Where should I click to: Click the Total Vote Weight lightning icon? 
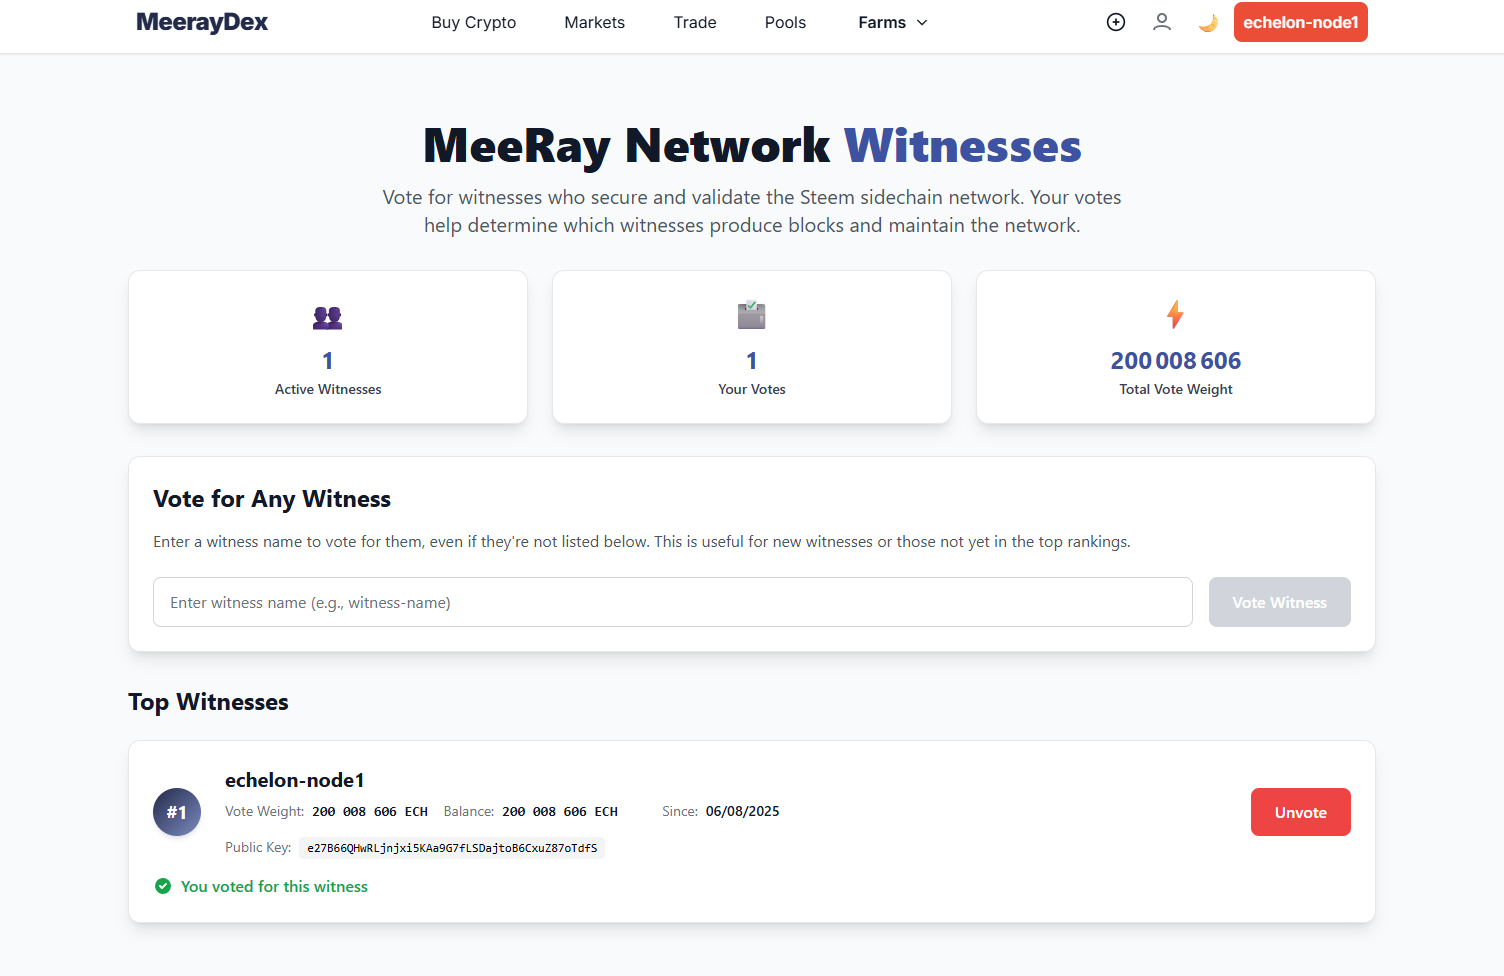click(x=1176, y=315)
